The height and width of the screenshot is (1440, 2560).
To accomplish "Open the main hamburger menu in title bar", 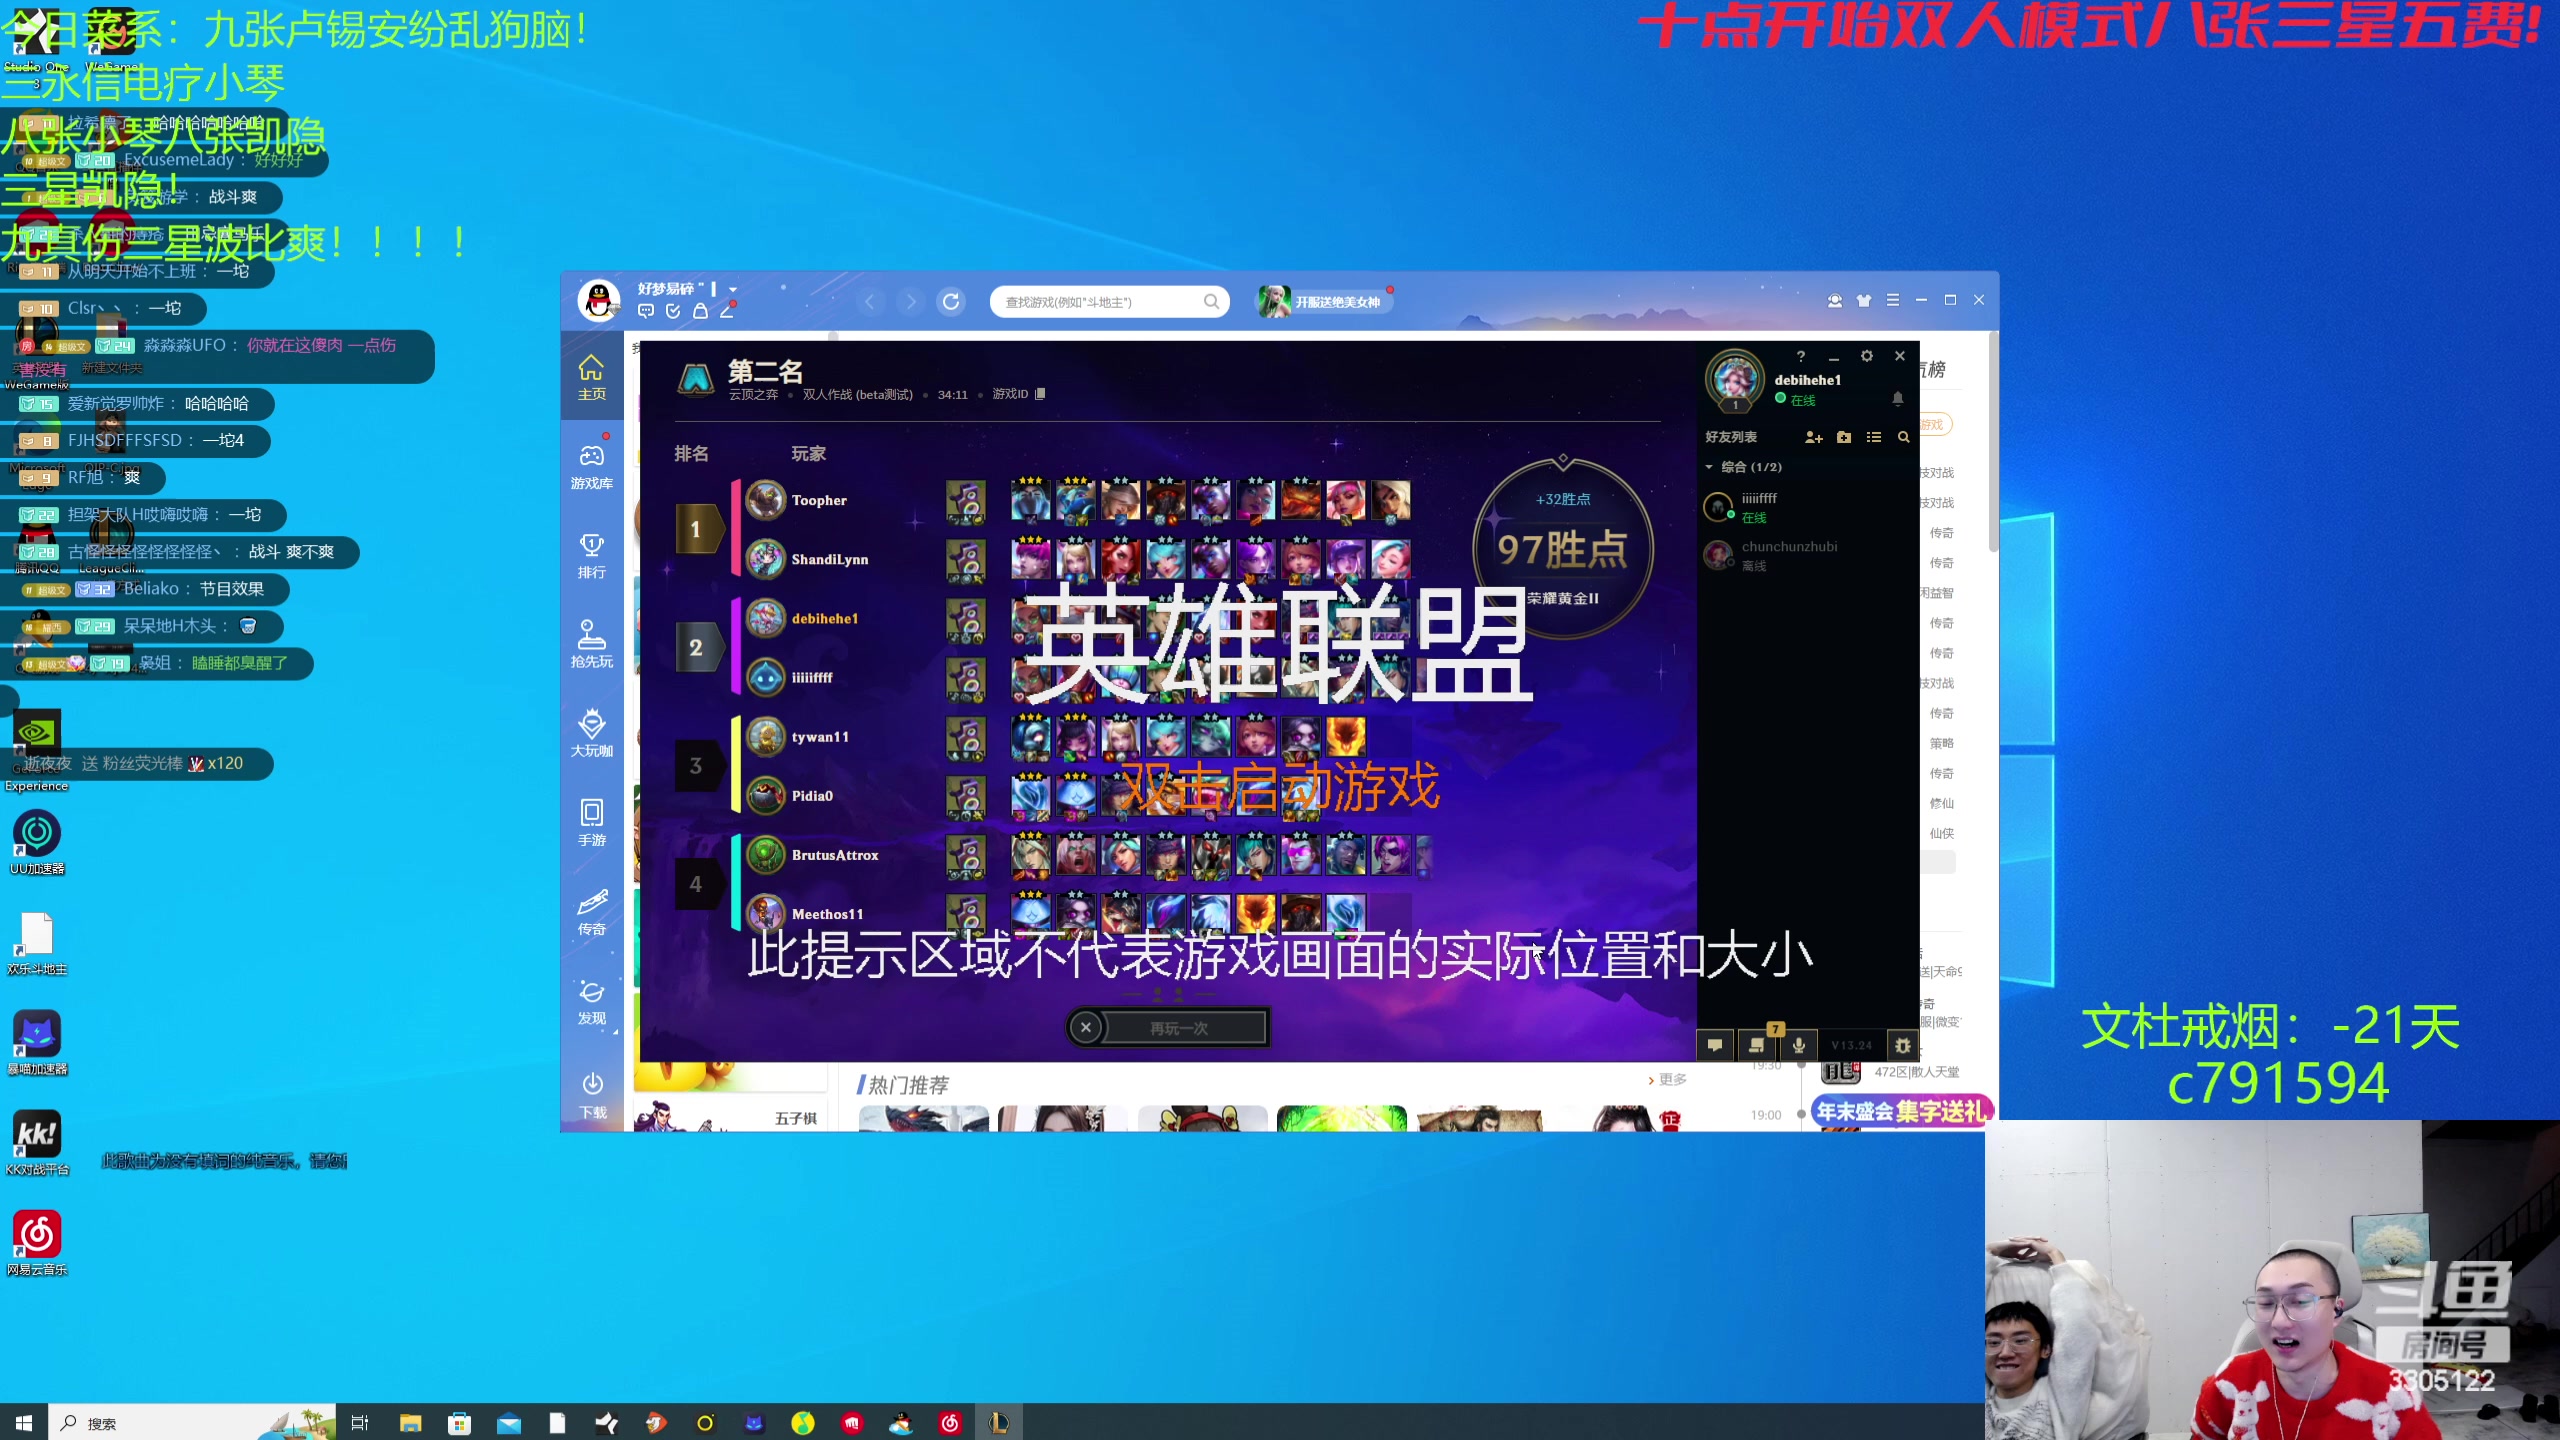I will tap(1893, 300).
